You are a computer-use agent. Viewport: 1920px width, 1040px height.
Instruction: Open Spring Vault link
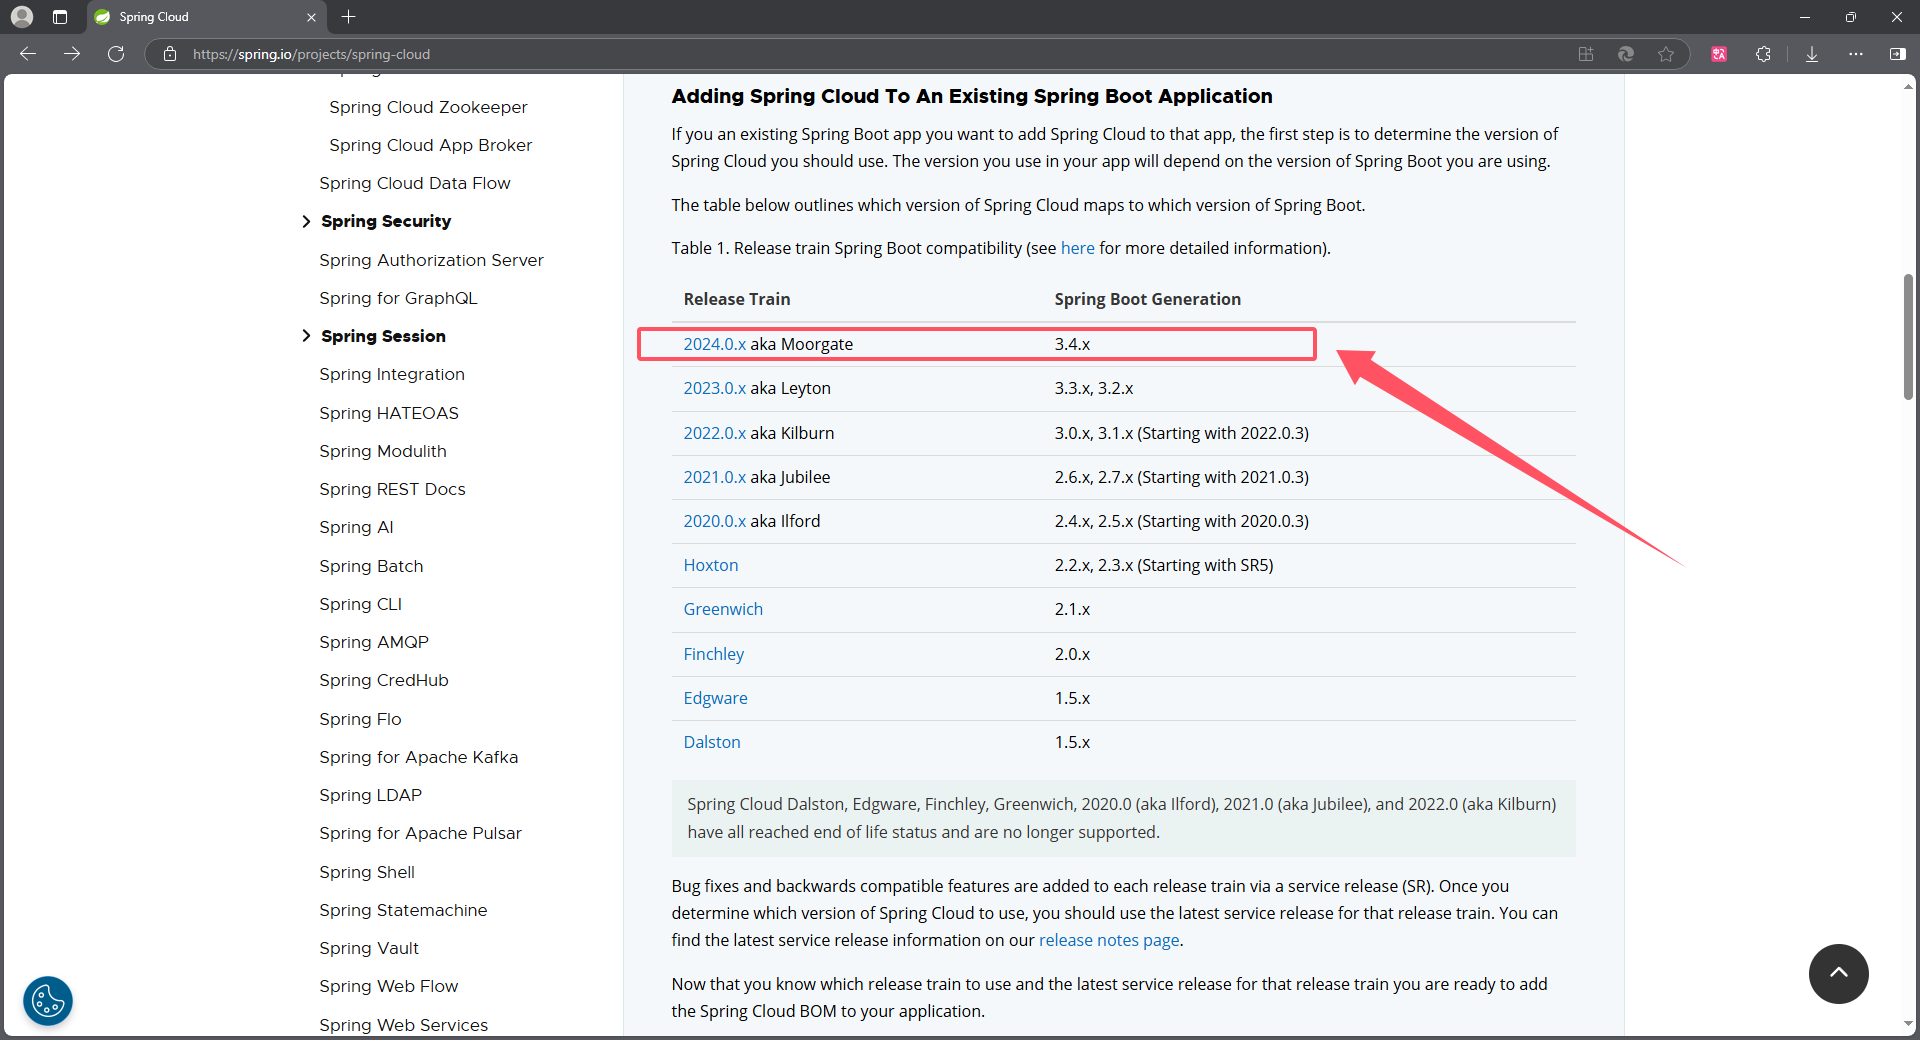pyautogui.click(x=369, y=948)
